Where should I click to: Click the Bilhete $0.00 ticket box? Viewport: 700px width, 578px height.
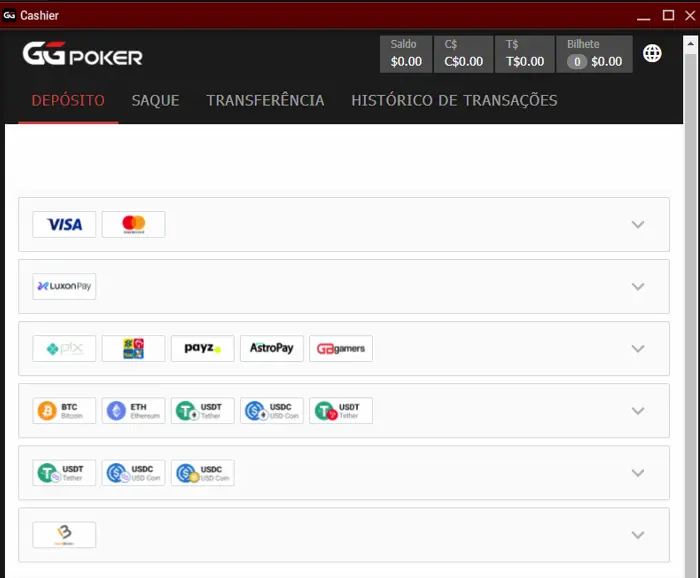(595, 54)
